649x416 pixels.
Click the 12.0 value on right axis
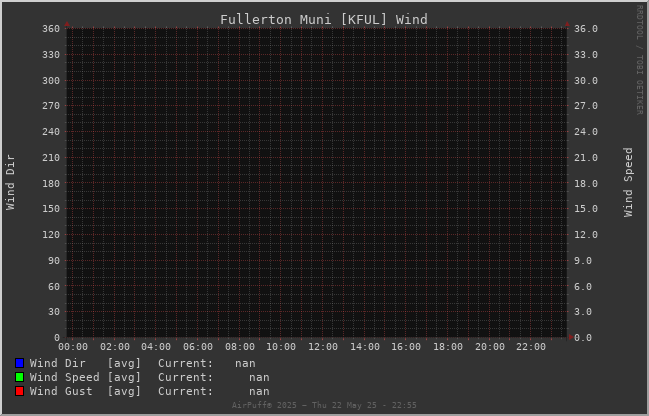click(x=586, y=235)
